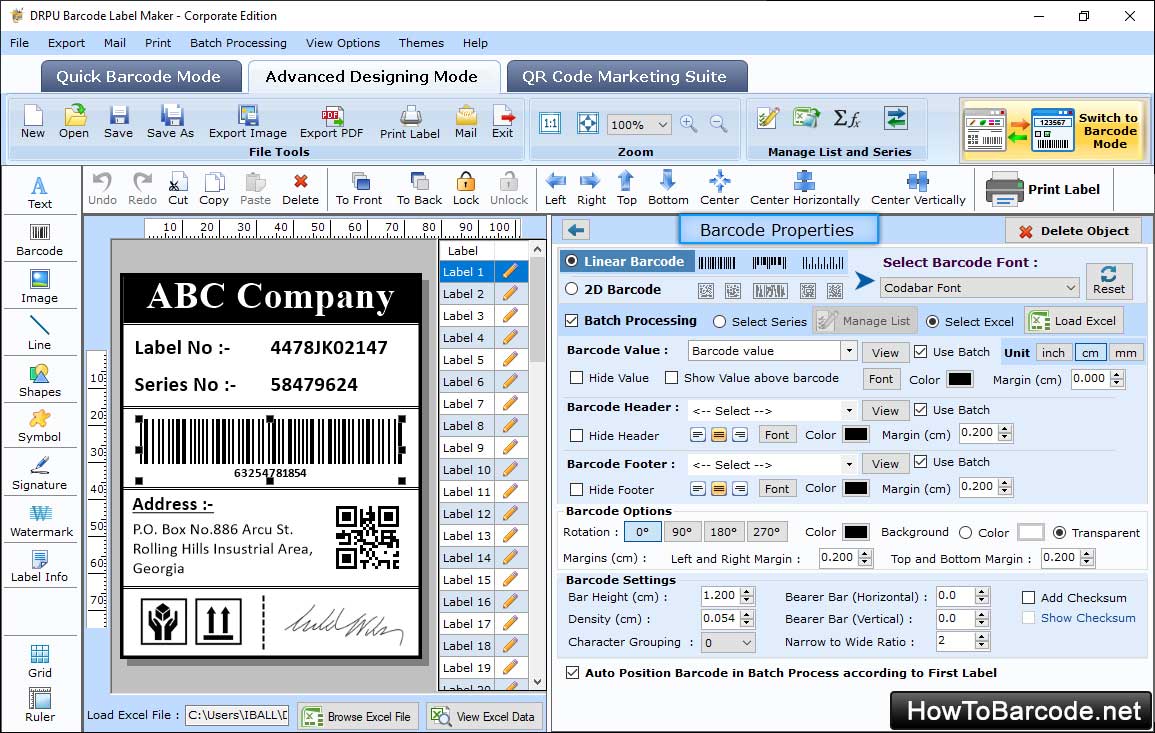Click the zoom-in magnifier icon

coord(689,124)
